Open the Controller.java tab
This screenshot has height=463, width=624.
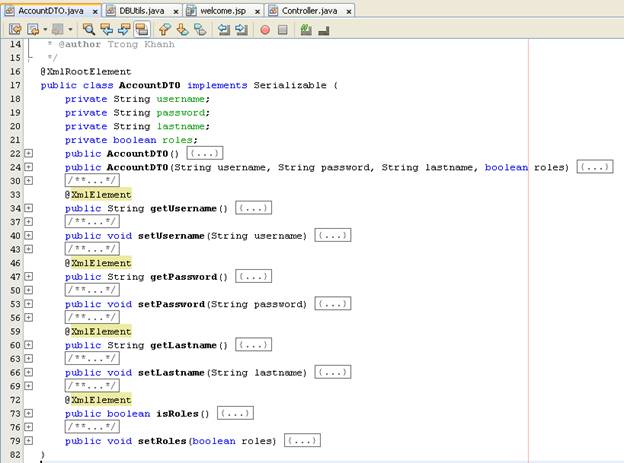(309, 11)
